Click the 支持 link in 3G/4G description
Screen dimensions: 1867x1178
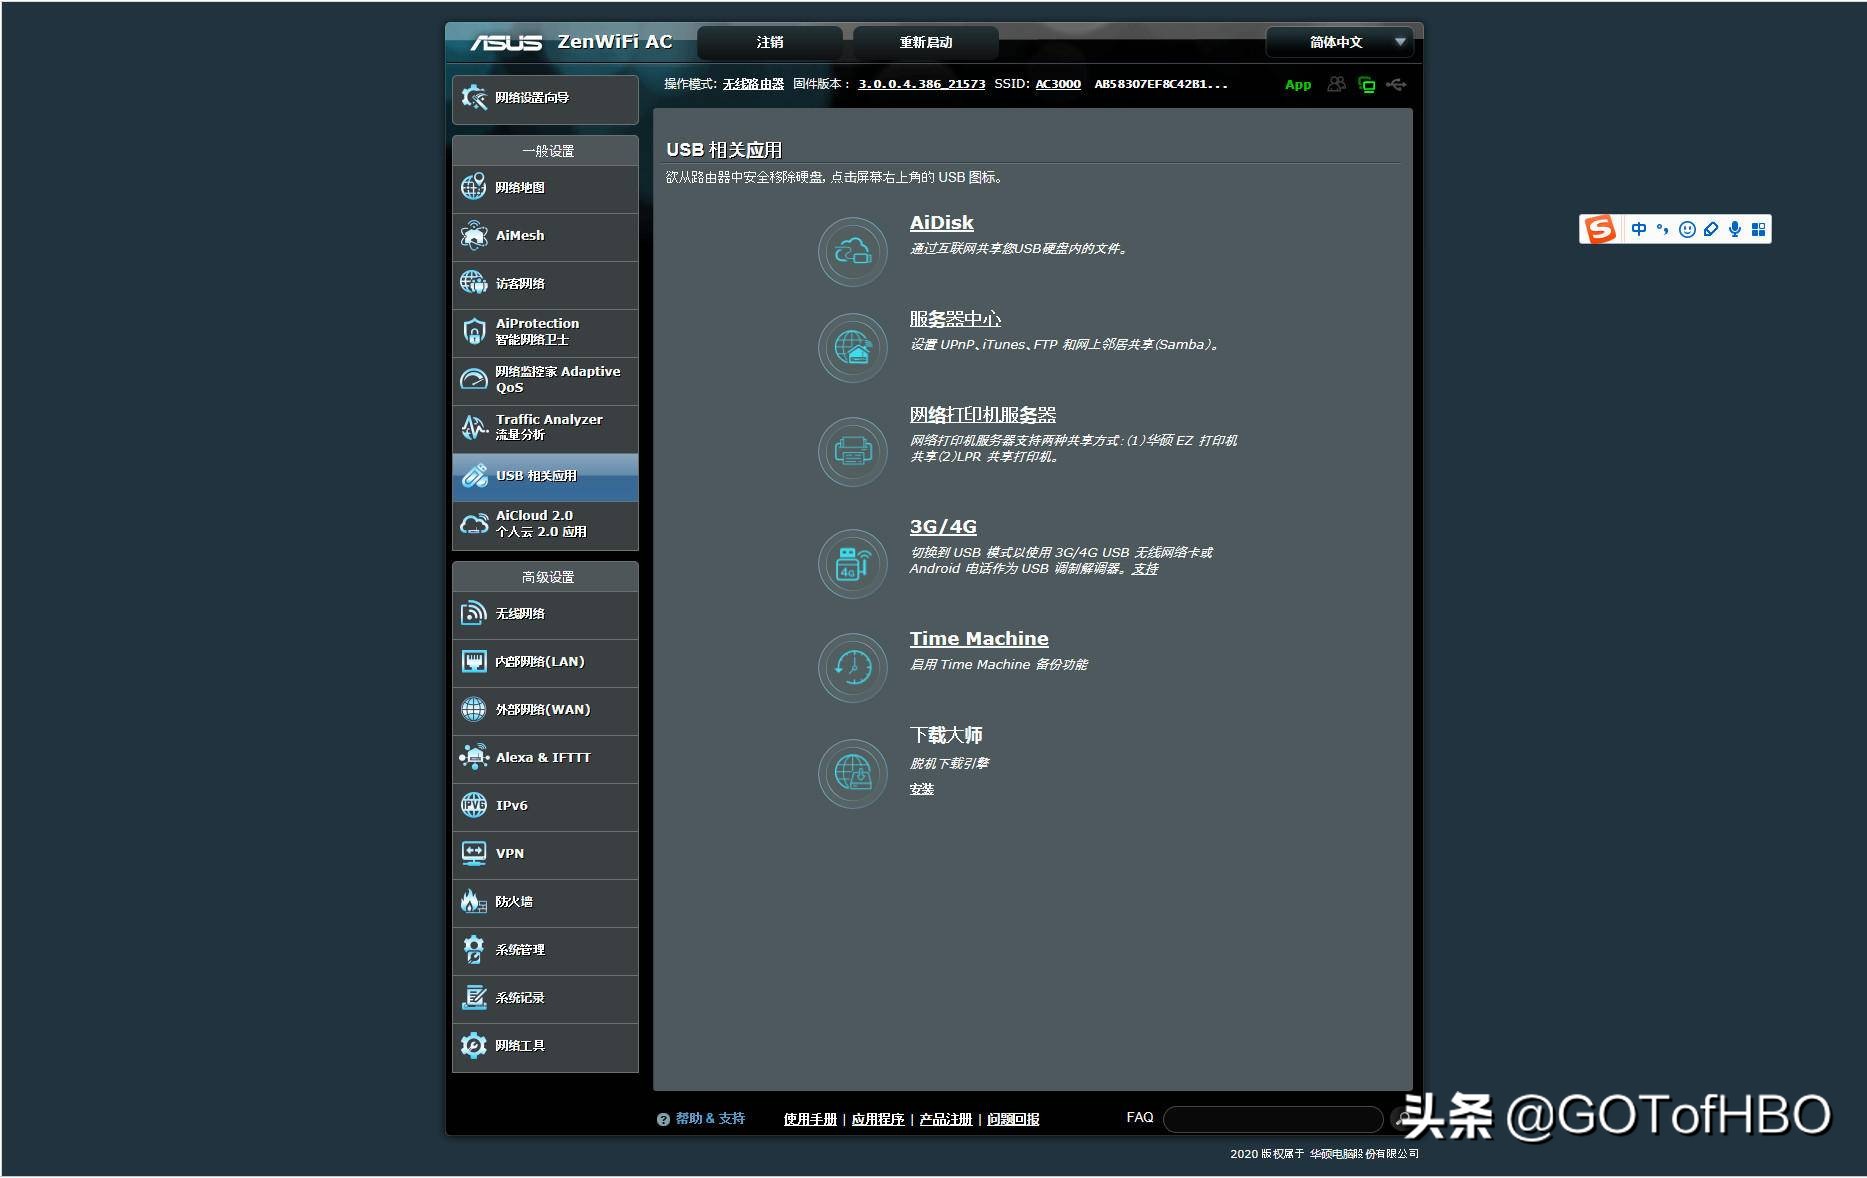click(x=1145, y=569)
